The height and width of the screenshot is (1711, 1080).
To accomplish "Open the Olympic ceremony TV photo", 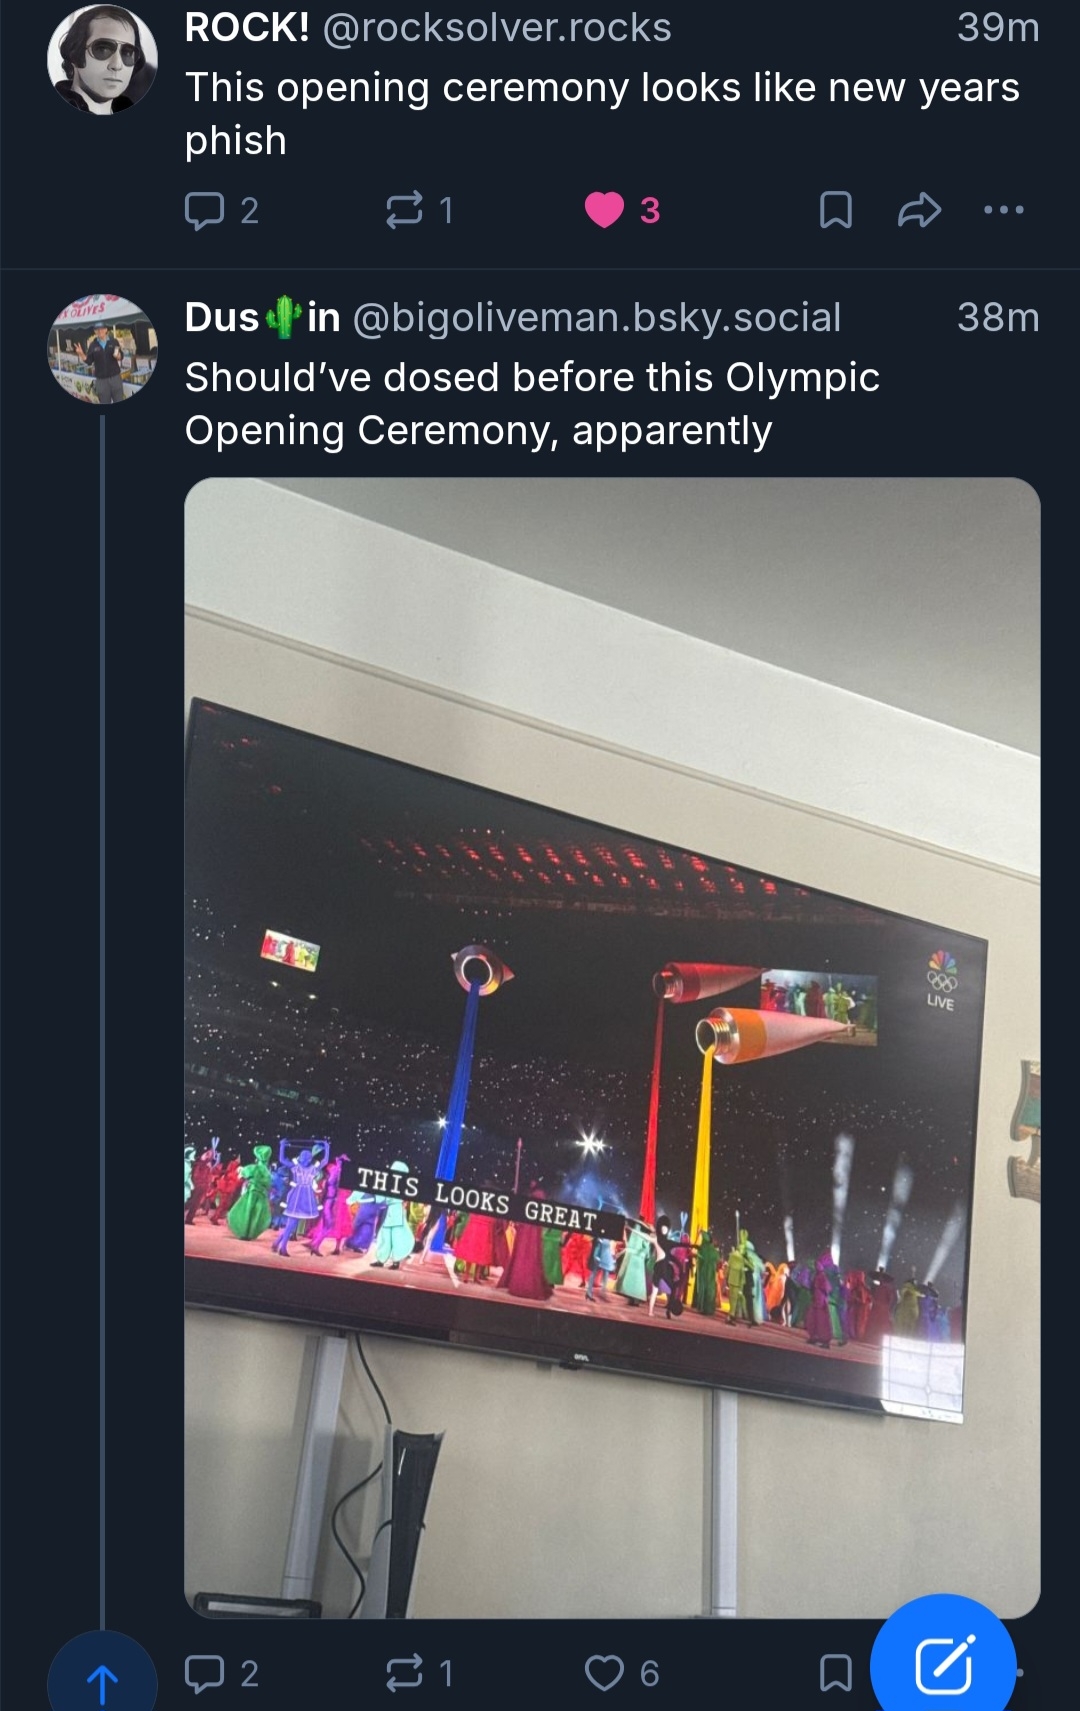I will click(612, 1046).
